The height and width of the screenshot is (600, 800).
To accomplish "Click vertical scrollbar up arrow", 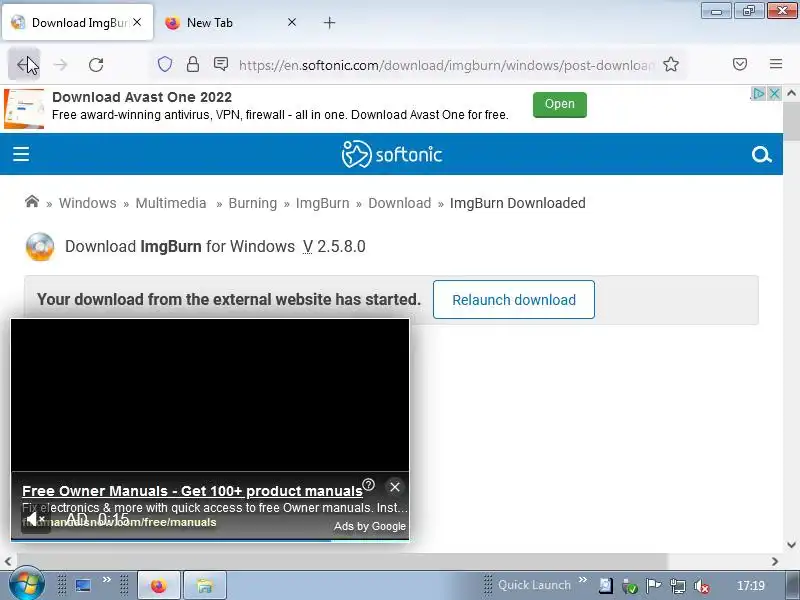I will pos(791,93).
